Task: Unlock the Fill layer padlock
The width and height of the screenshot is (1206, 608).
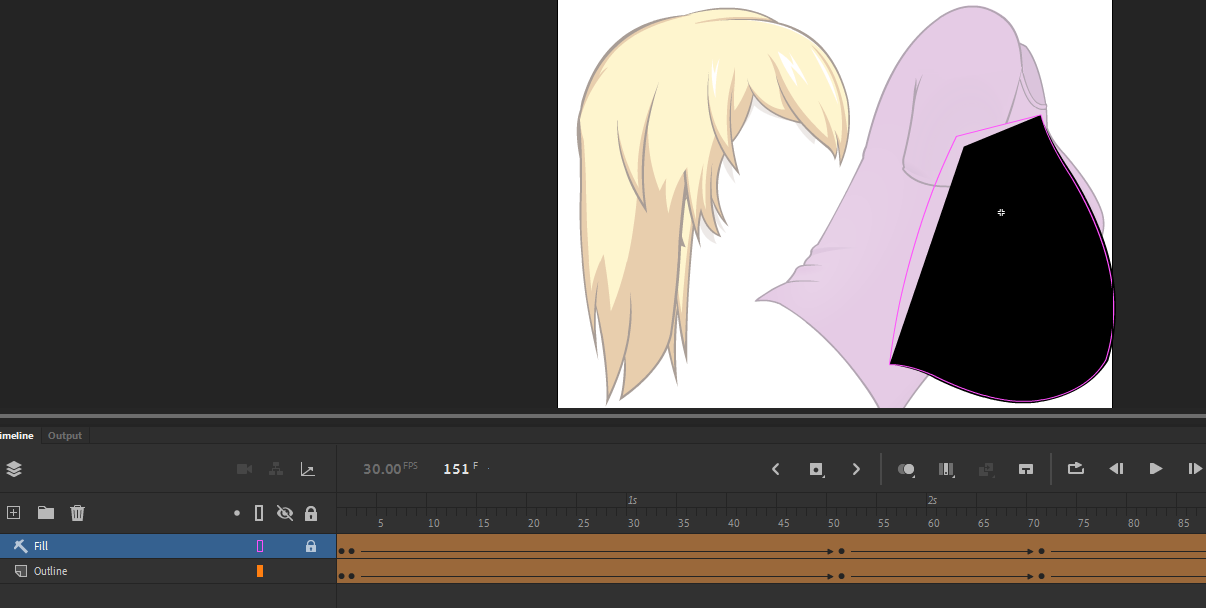Action: 311,546
